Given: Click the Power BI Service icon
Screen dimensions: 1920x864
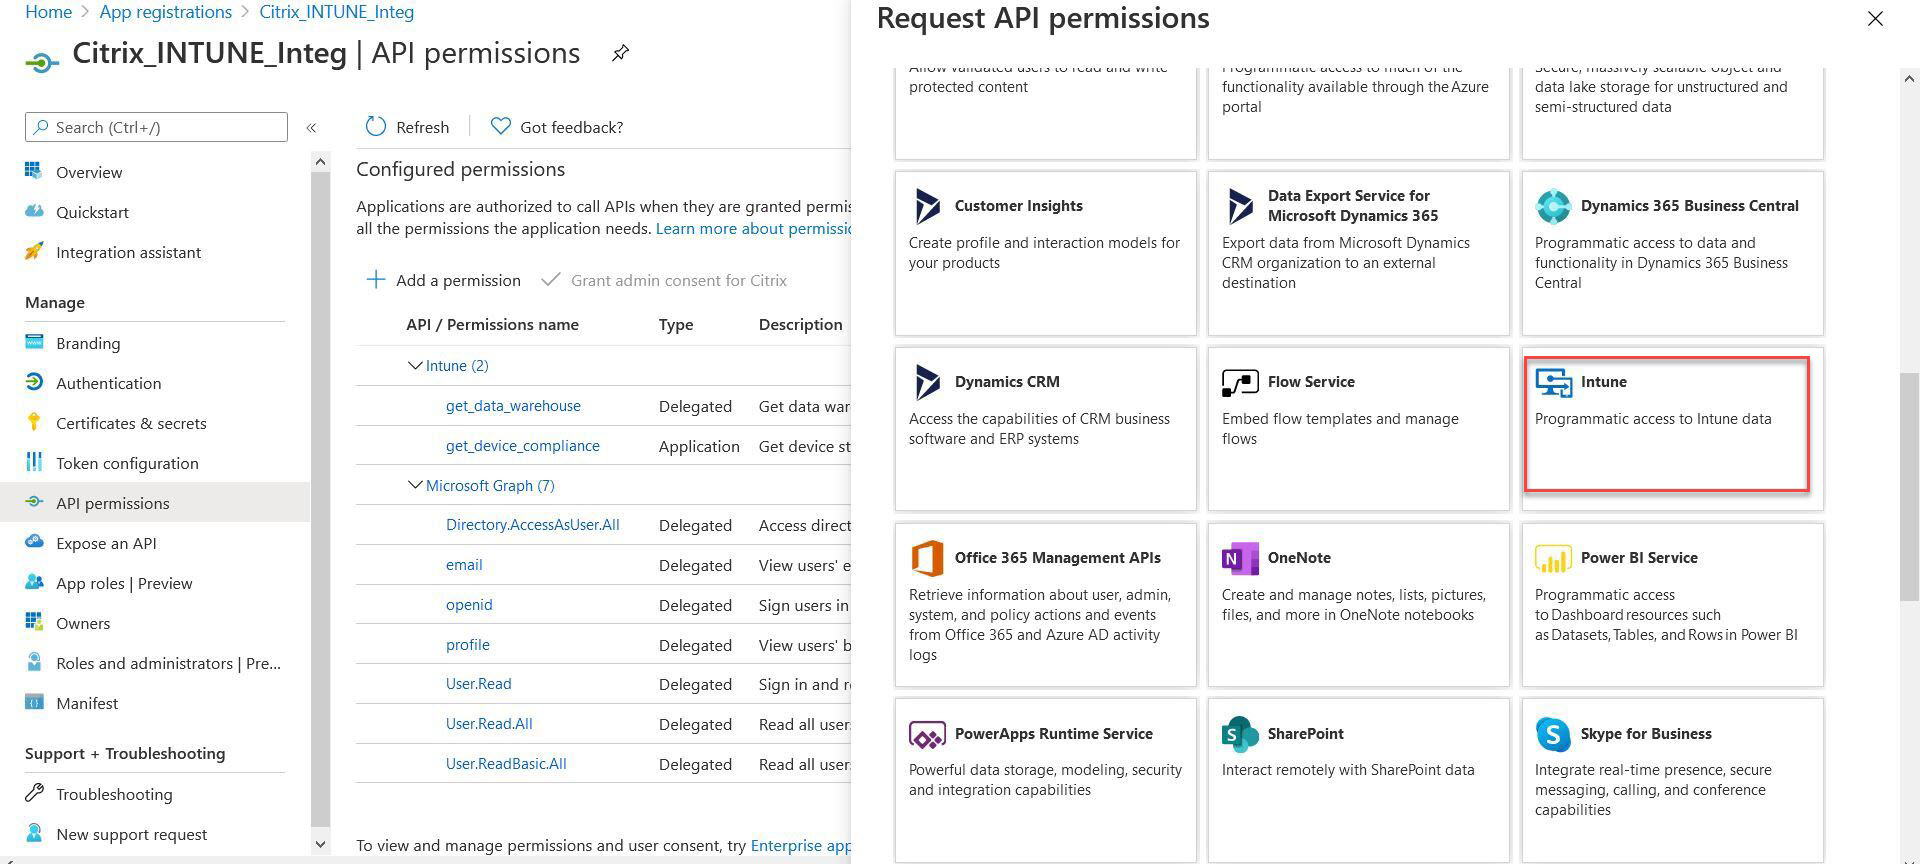Looking at the screenshot, I should 1553,558.
